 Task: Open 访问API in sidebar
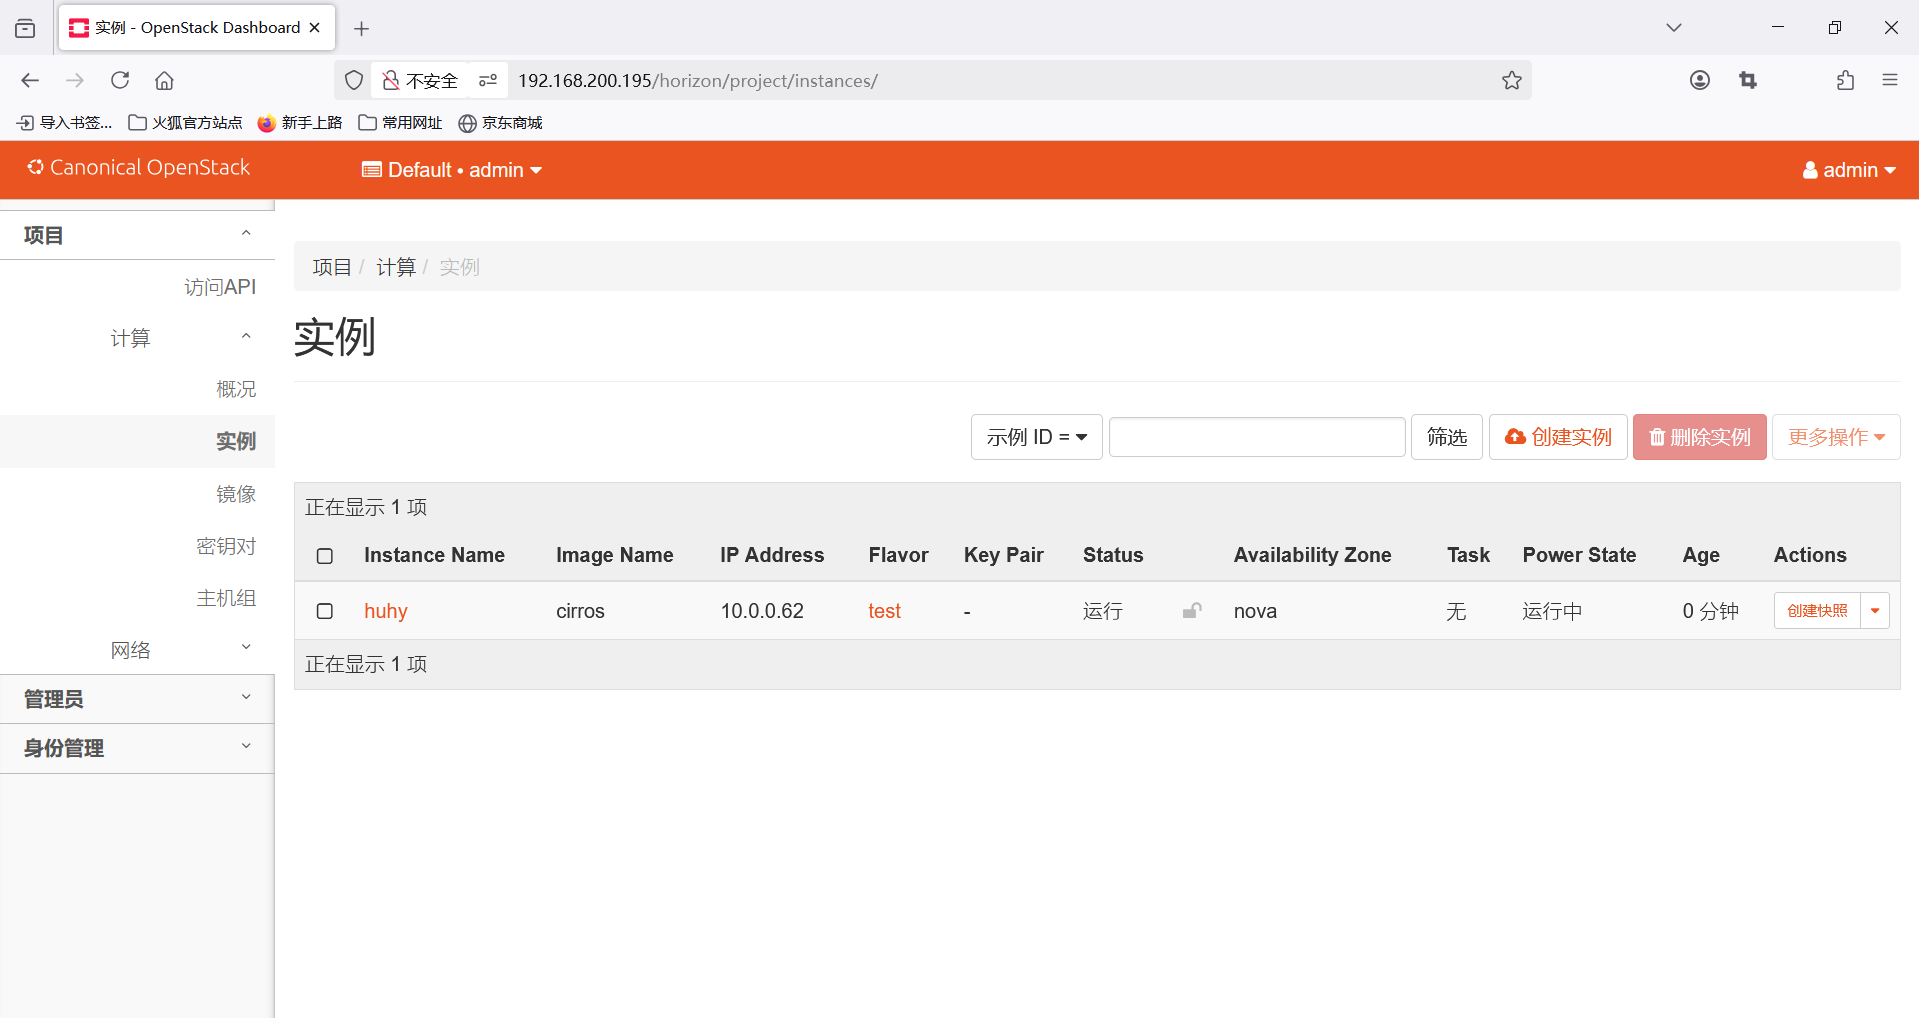pos(220,287)
